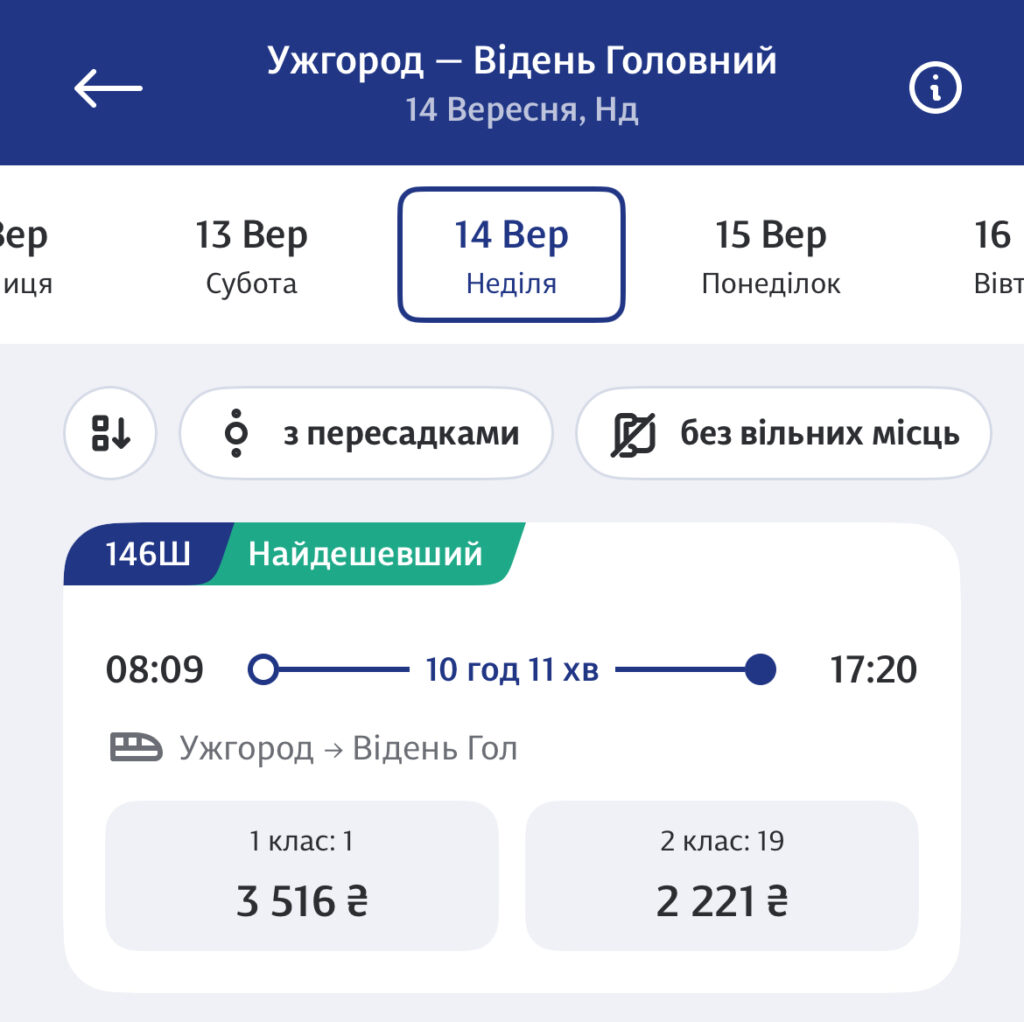
Task: Select the 14 Вер Неділя date tab
Action: click(x=511, y=255)
